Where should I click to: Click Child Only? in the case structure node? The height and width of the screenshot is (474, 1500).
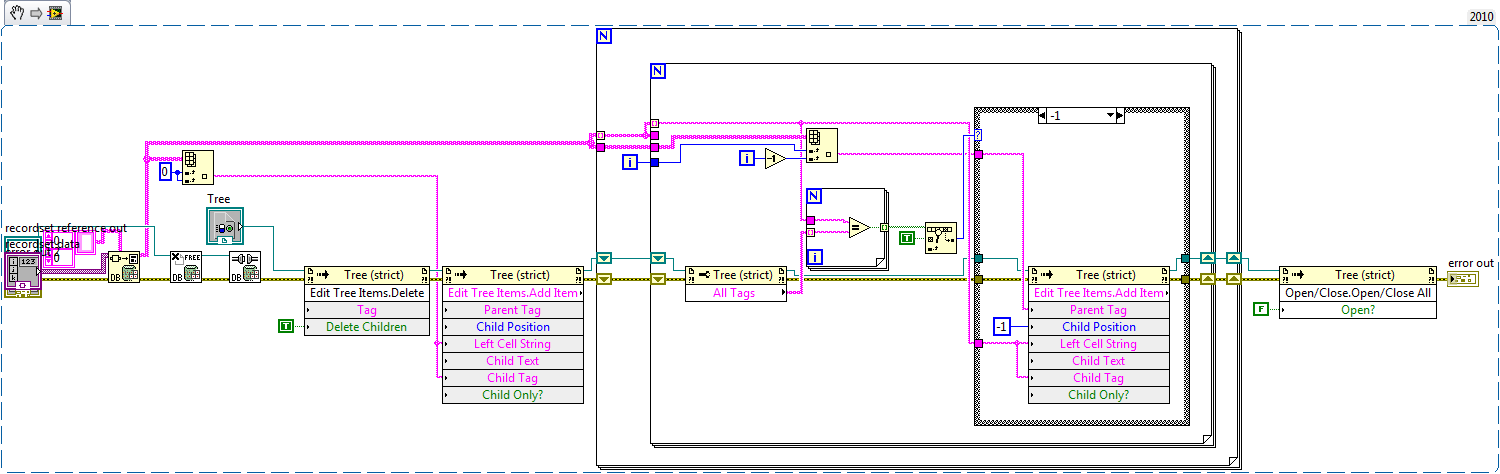(x=1099, y=394)
